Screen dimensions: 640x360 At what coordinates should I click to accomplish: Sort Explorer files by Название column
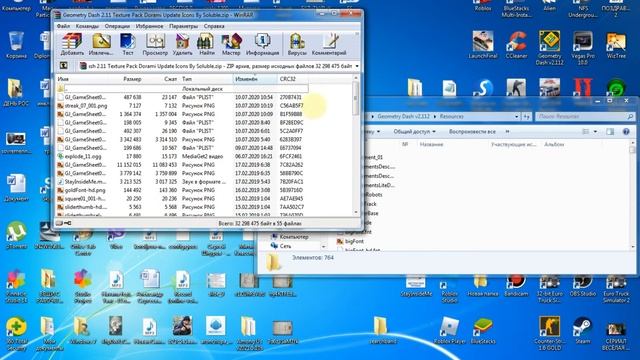tap(431, 144)
